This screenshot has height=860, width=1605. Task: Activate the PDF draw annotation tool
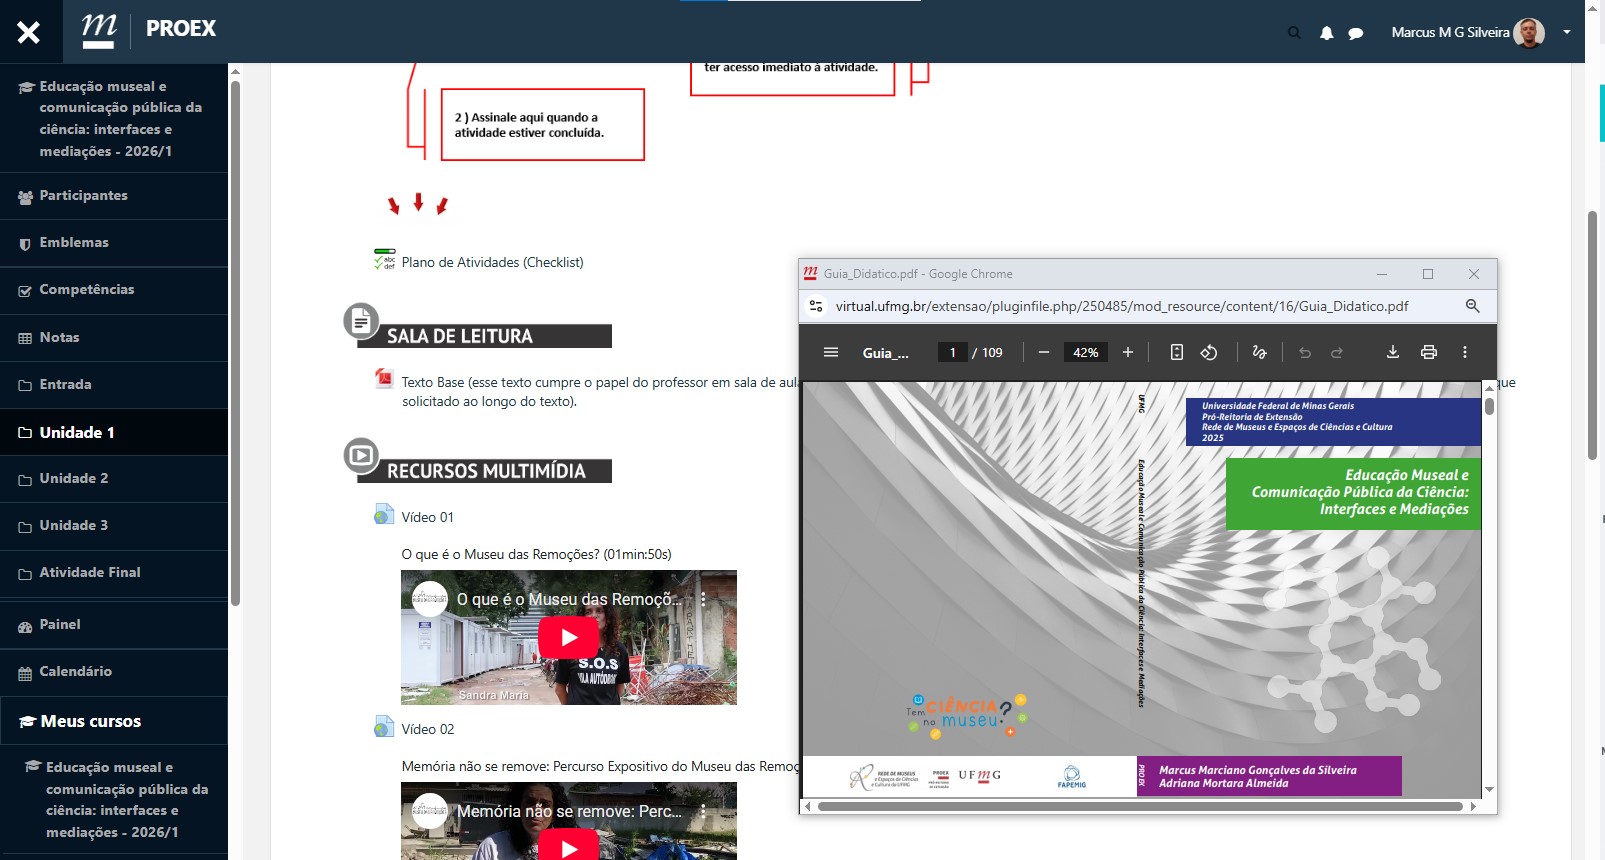point(1259,352)
